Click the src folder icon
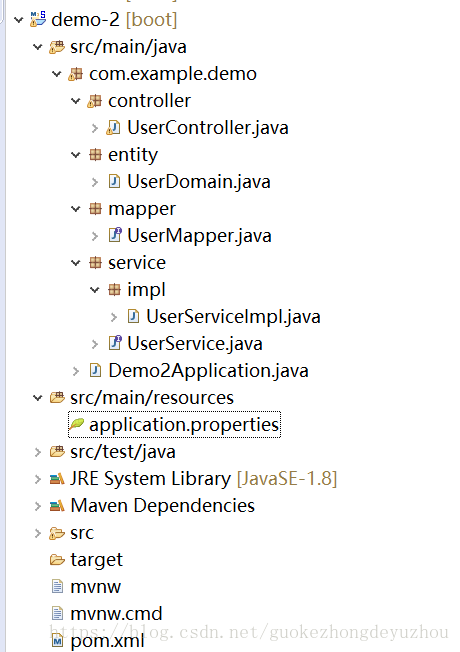The image size is (460, 652). pyautogui.click(x=57, y=533)
